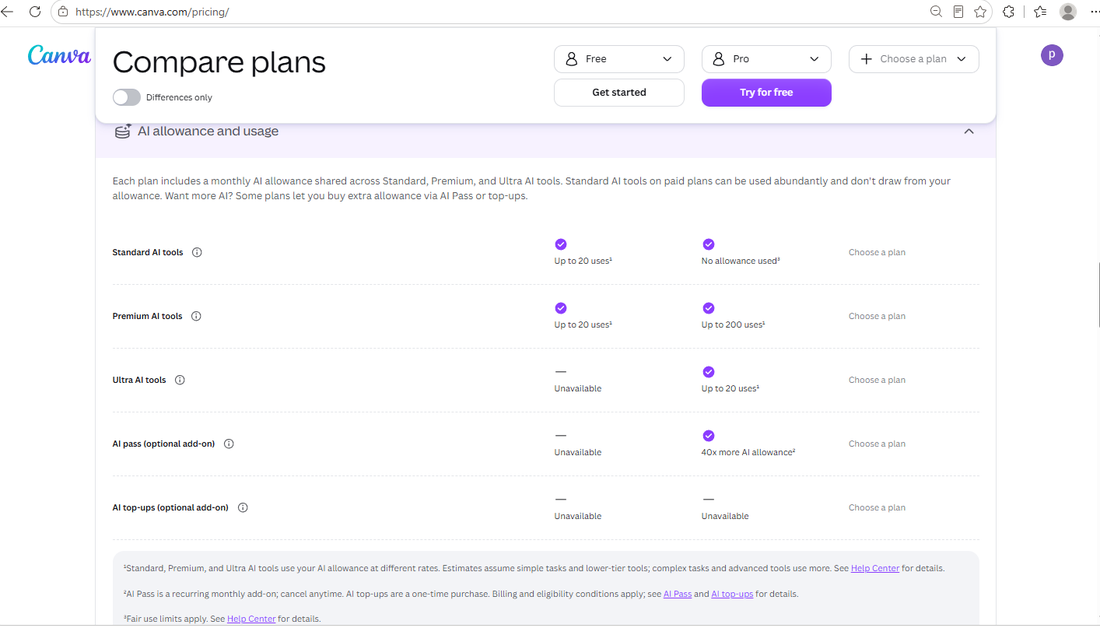Click 'Choose a plan' in AI top-ups row
This screenshot has width=1100, height=628.
point(877,508)
